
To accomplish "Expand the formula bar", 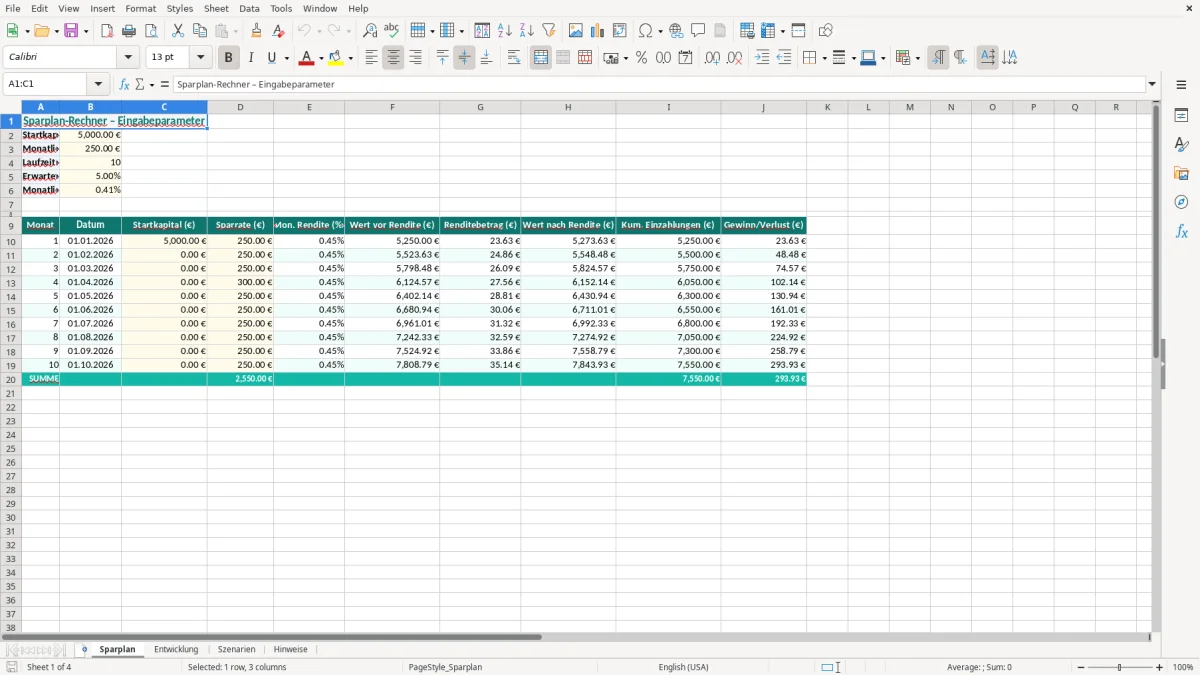I will [x=1152, y=84].
